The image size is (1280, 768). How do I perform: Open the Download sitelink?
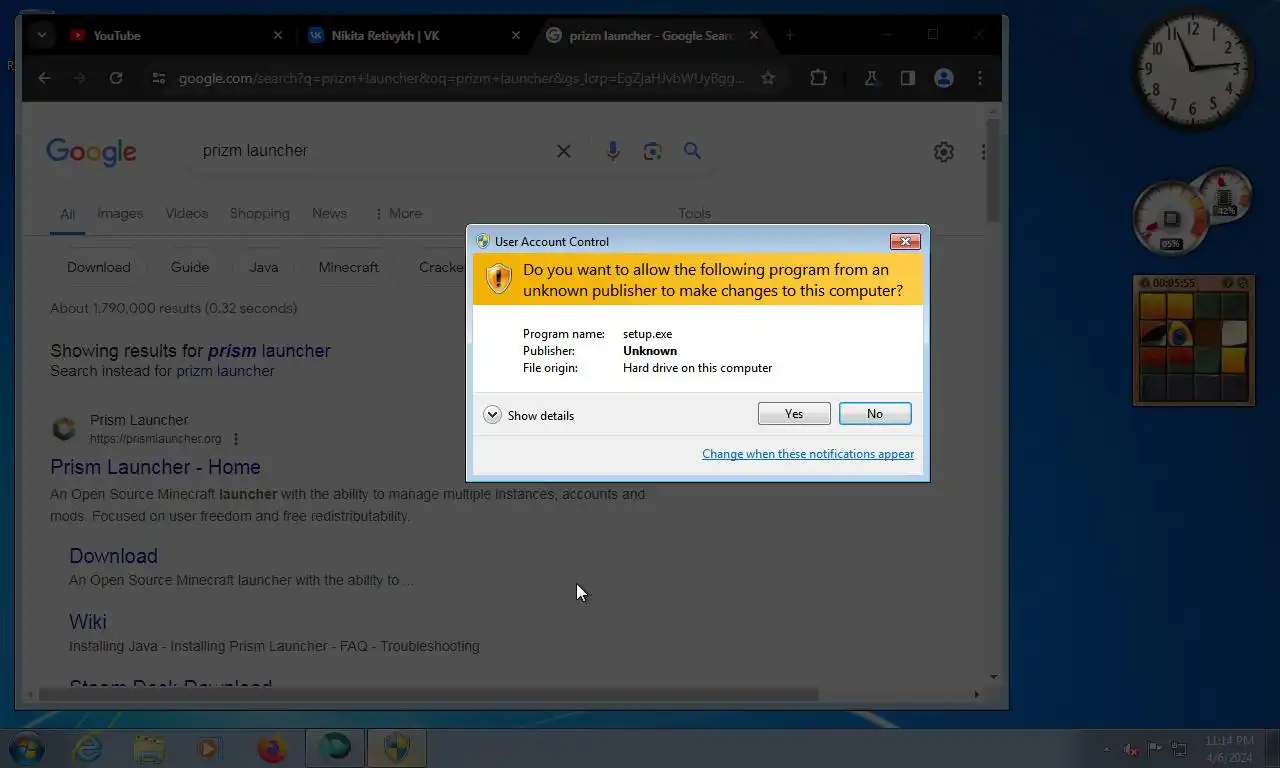[113, 556]
